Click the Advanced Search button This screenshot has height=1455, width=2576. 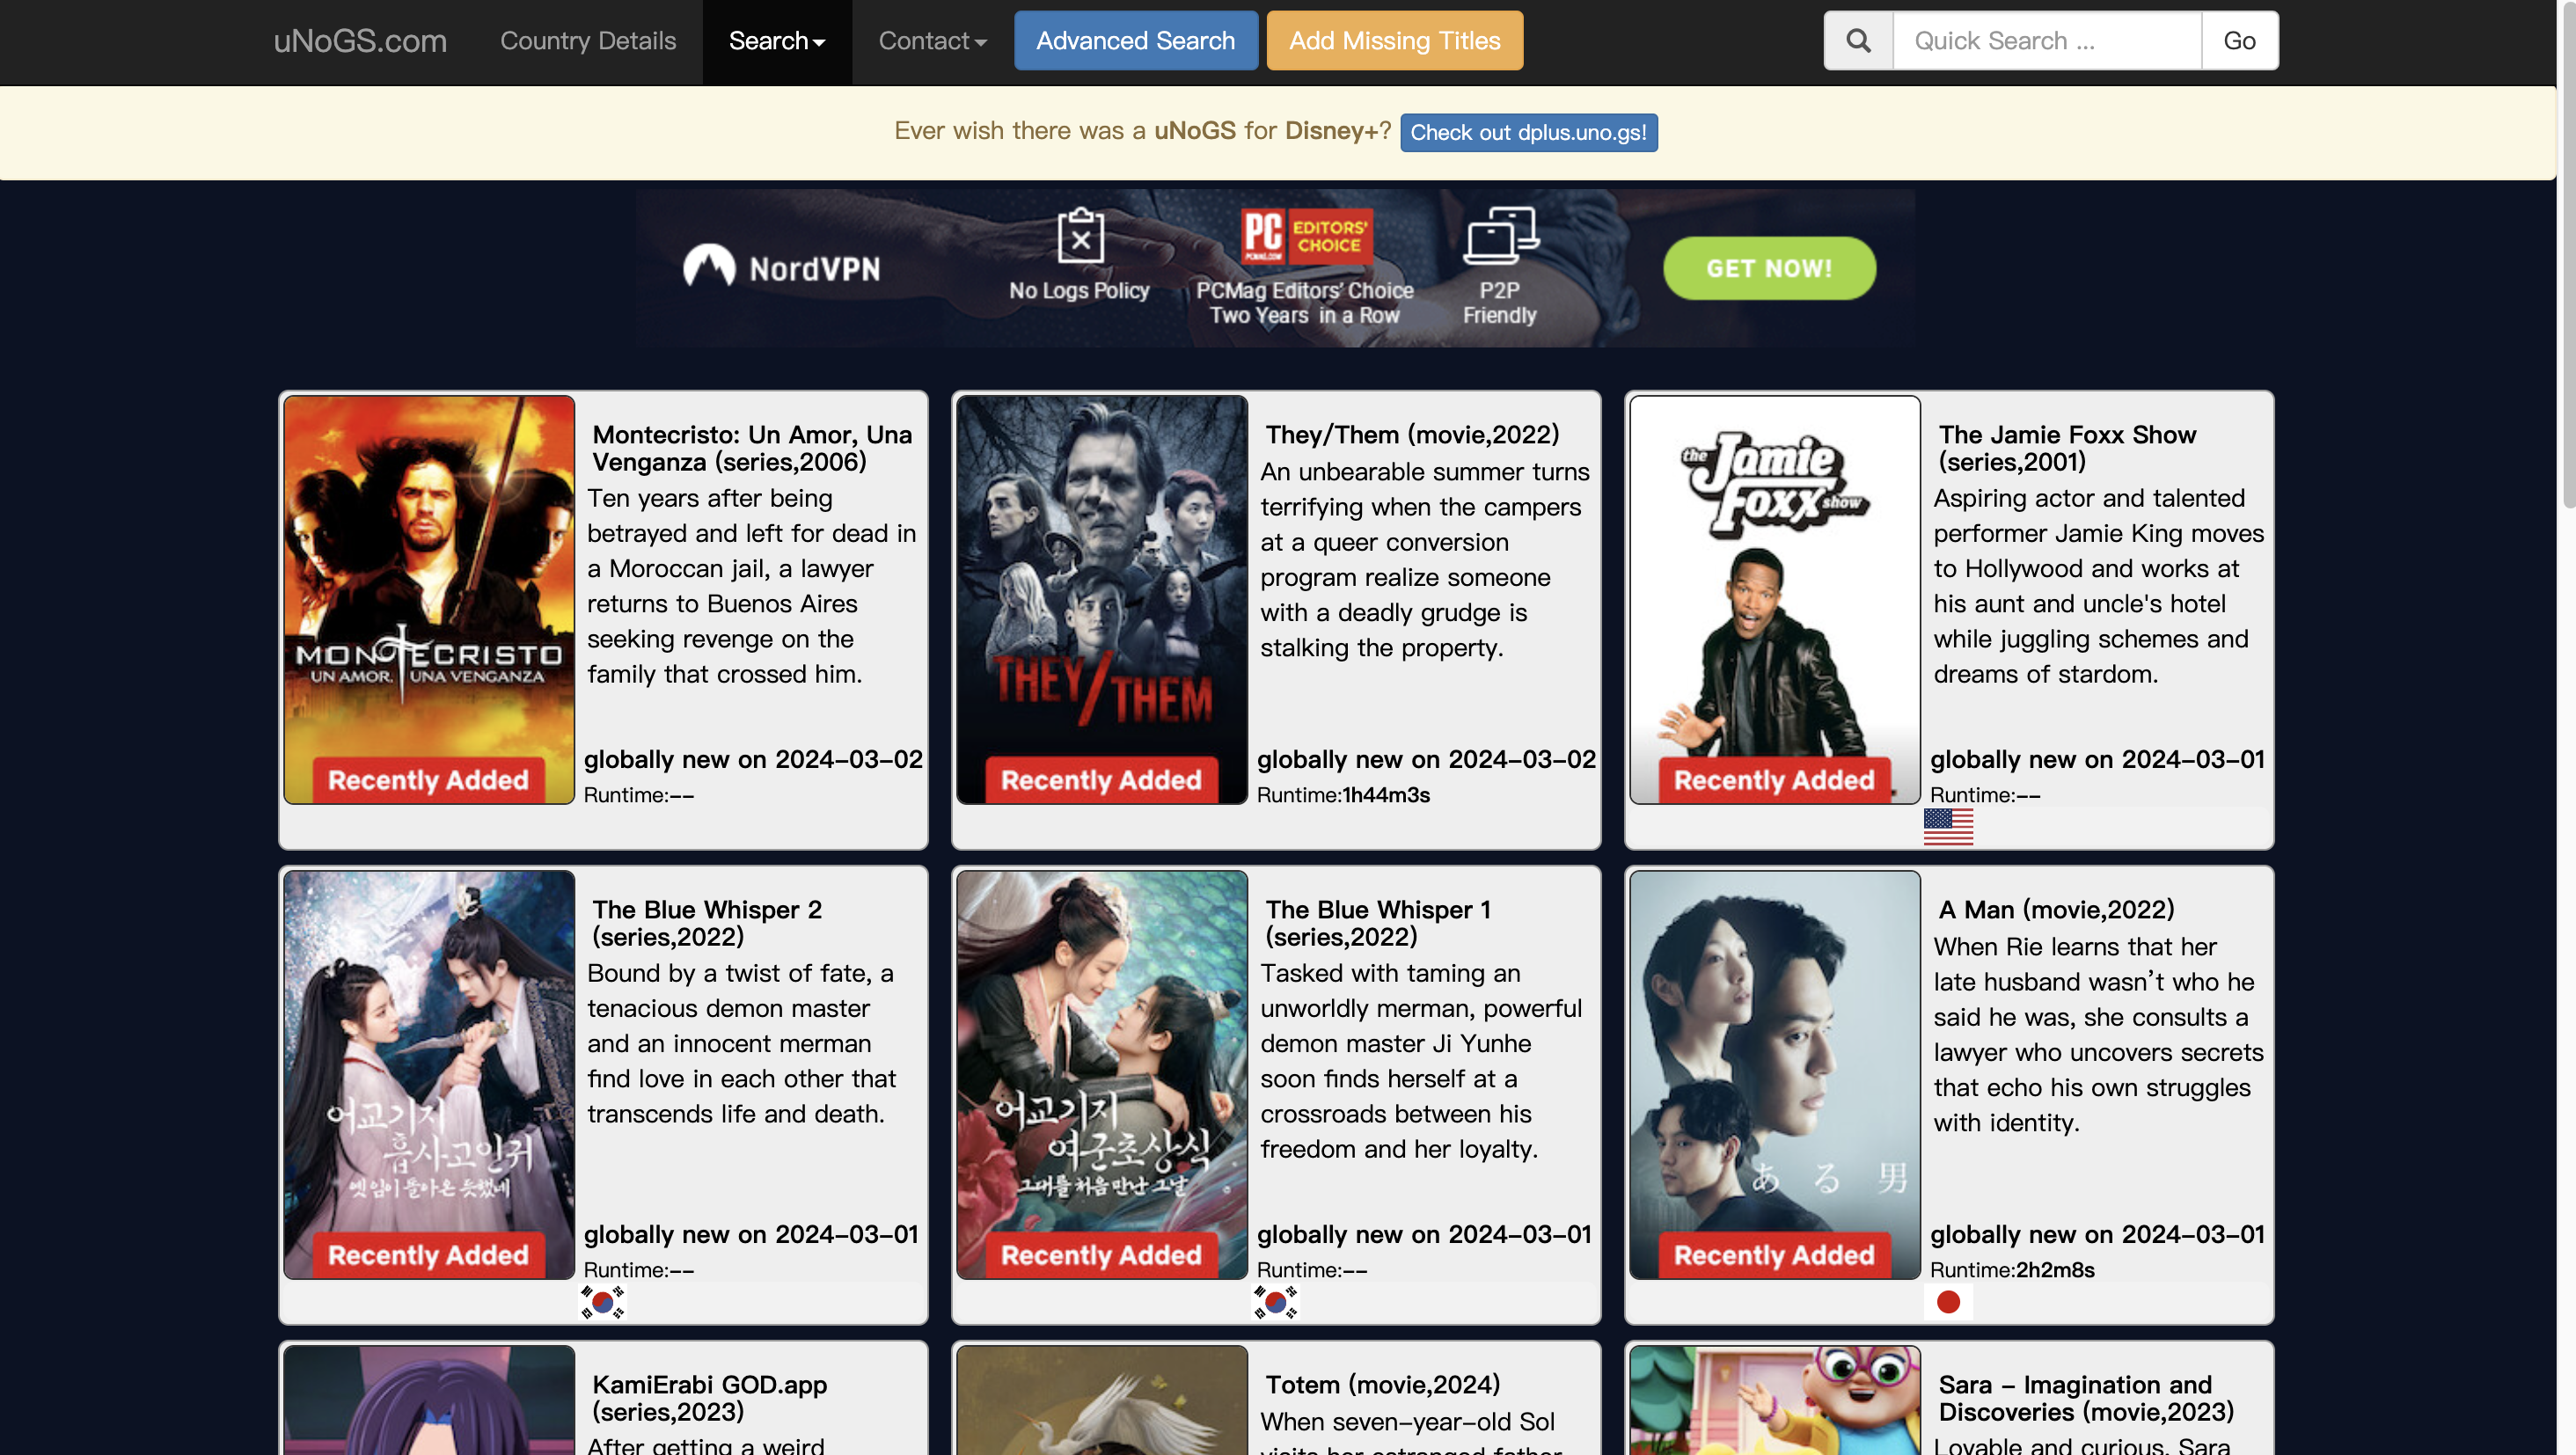pyautogui.click(x=1135, y=41)
